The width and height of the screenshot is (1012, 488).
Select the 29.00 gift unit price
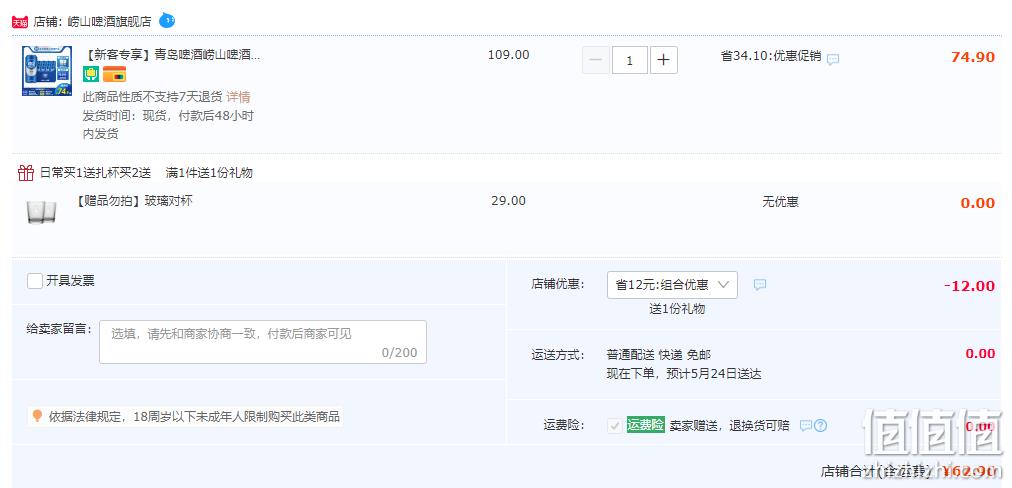tap(509, 201)
